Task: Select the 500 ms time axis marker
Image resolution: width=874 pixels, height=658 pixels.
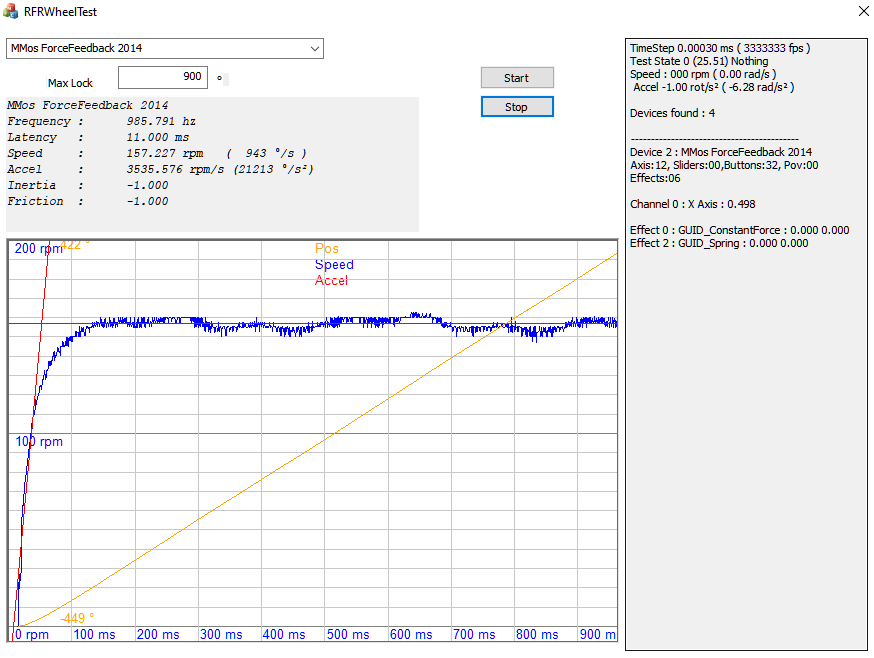Action: pos(347,634)
